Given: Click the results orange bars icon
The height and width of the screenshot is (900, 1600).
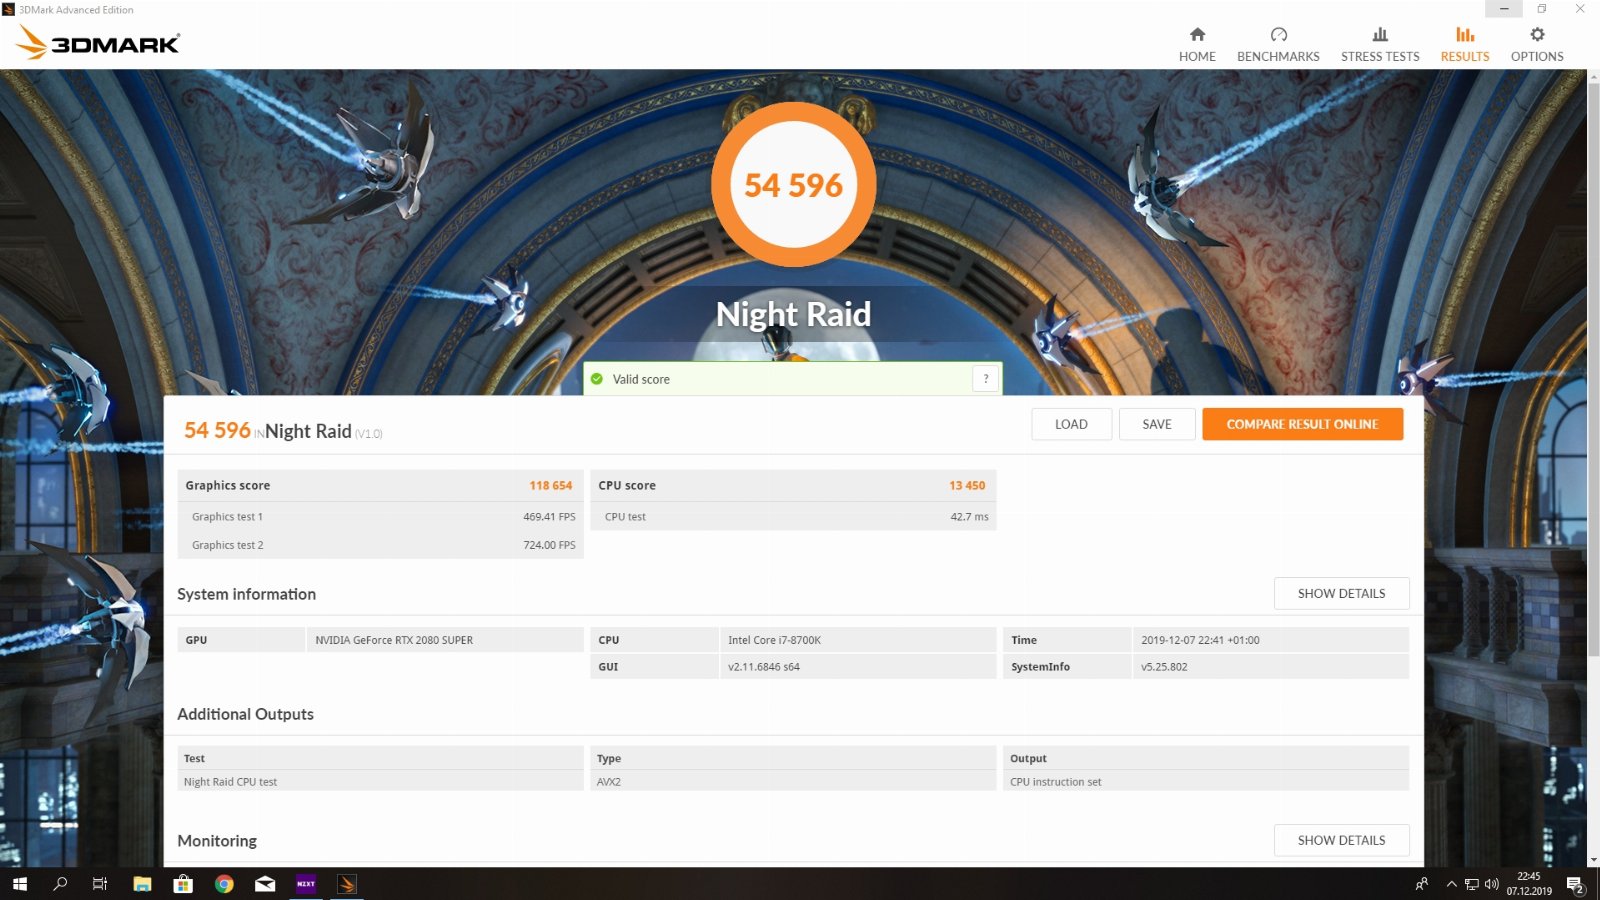Looking at the screenshot, I should point(1465,34).
